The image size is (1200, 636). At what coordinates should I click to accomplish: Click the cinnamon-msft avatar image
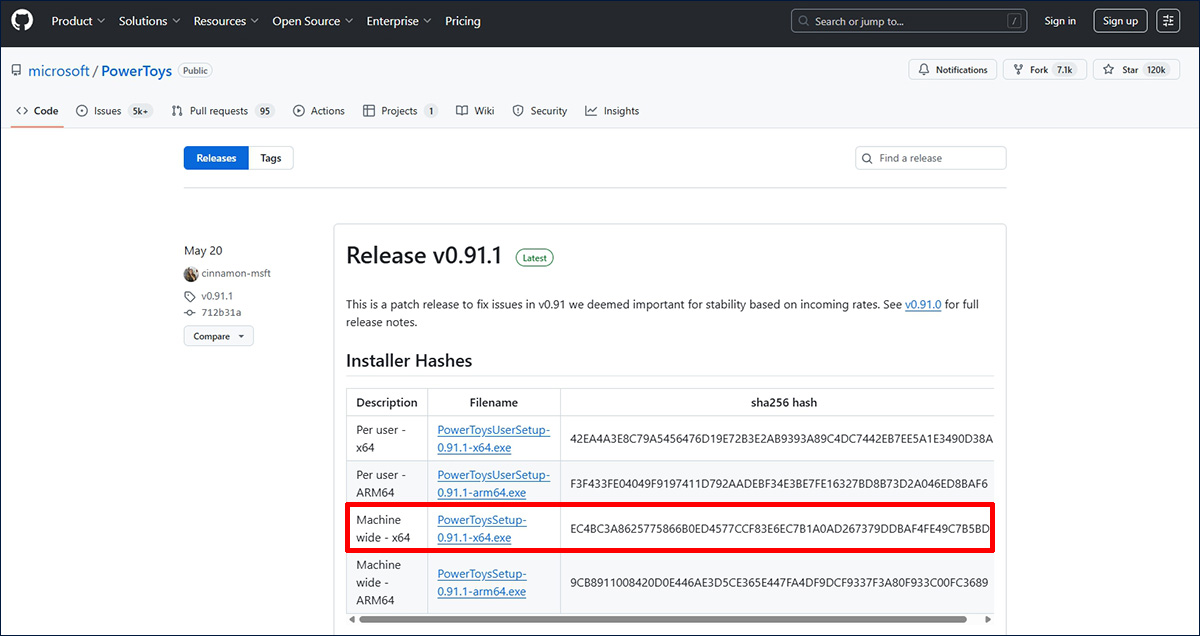click(191, 274)
